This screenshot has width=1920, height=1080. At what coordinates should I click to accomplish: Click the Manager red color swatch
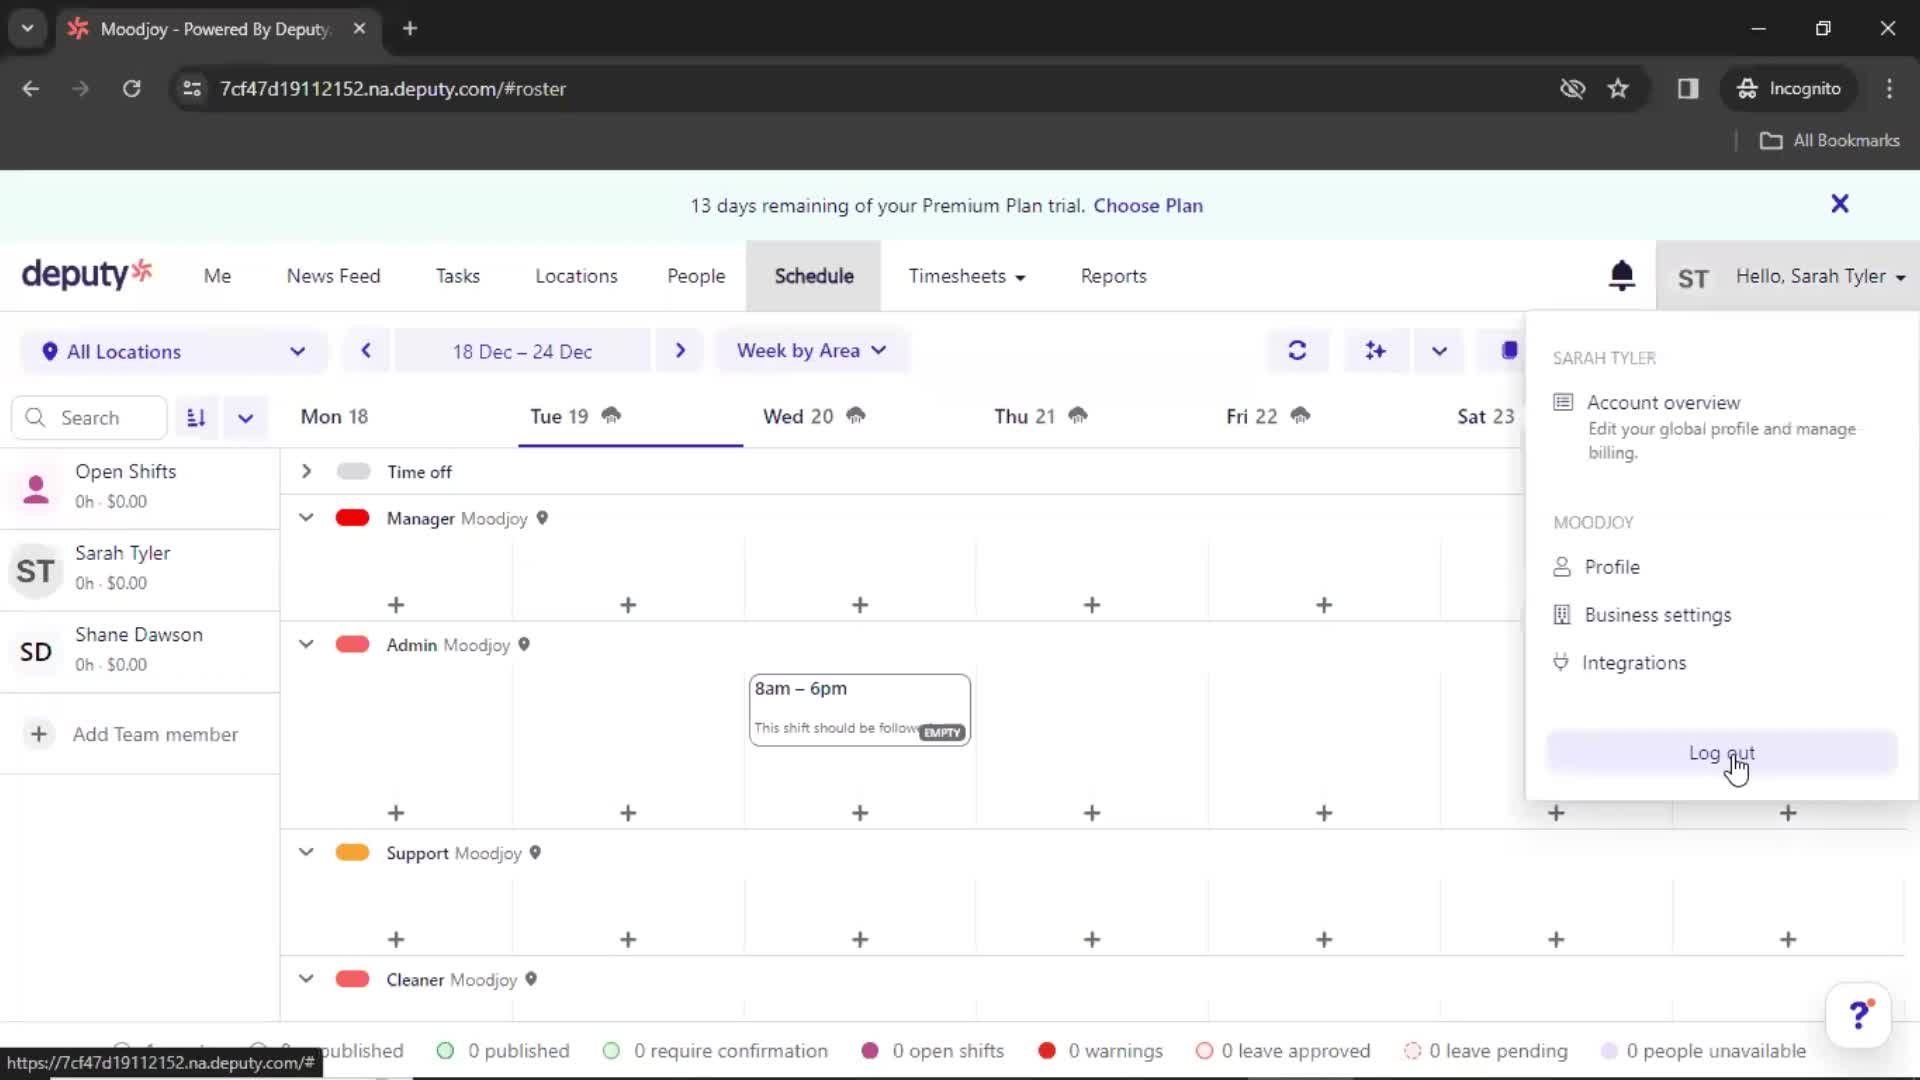pyautogui.click(x=352, y=518)
